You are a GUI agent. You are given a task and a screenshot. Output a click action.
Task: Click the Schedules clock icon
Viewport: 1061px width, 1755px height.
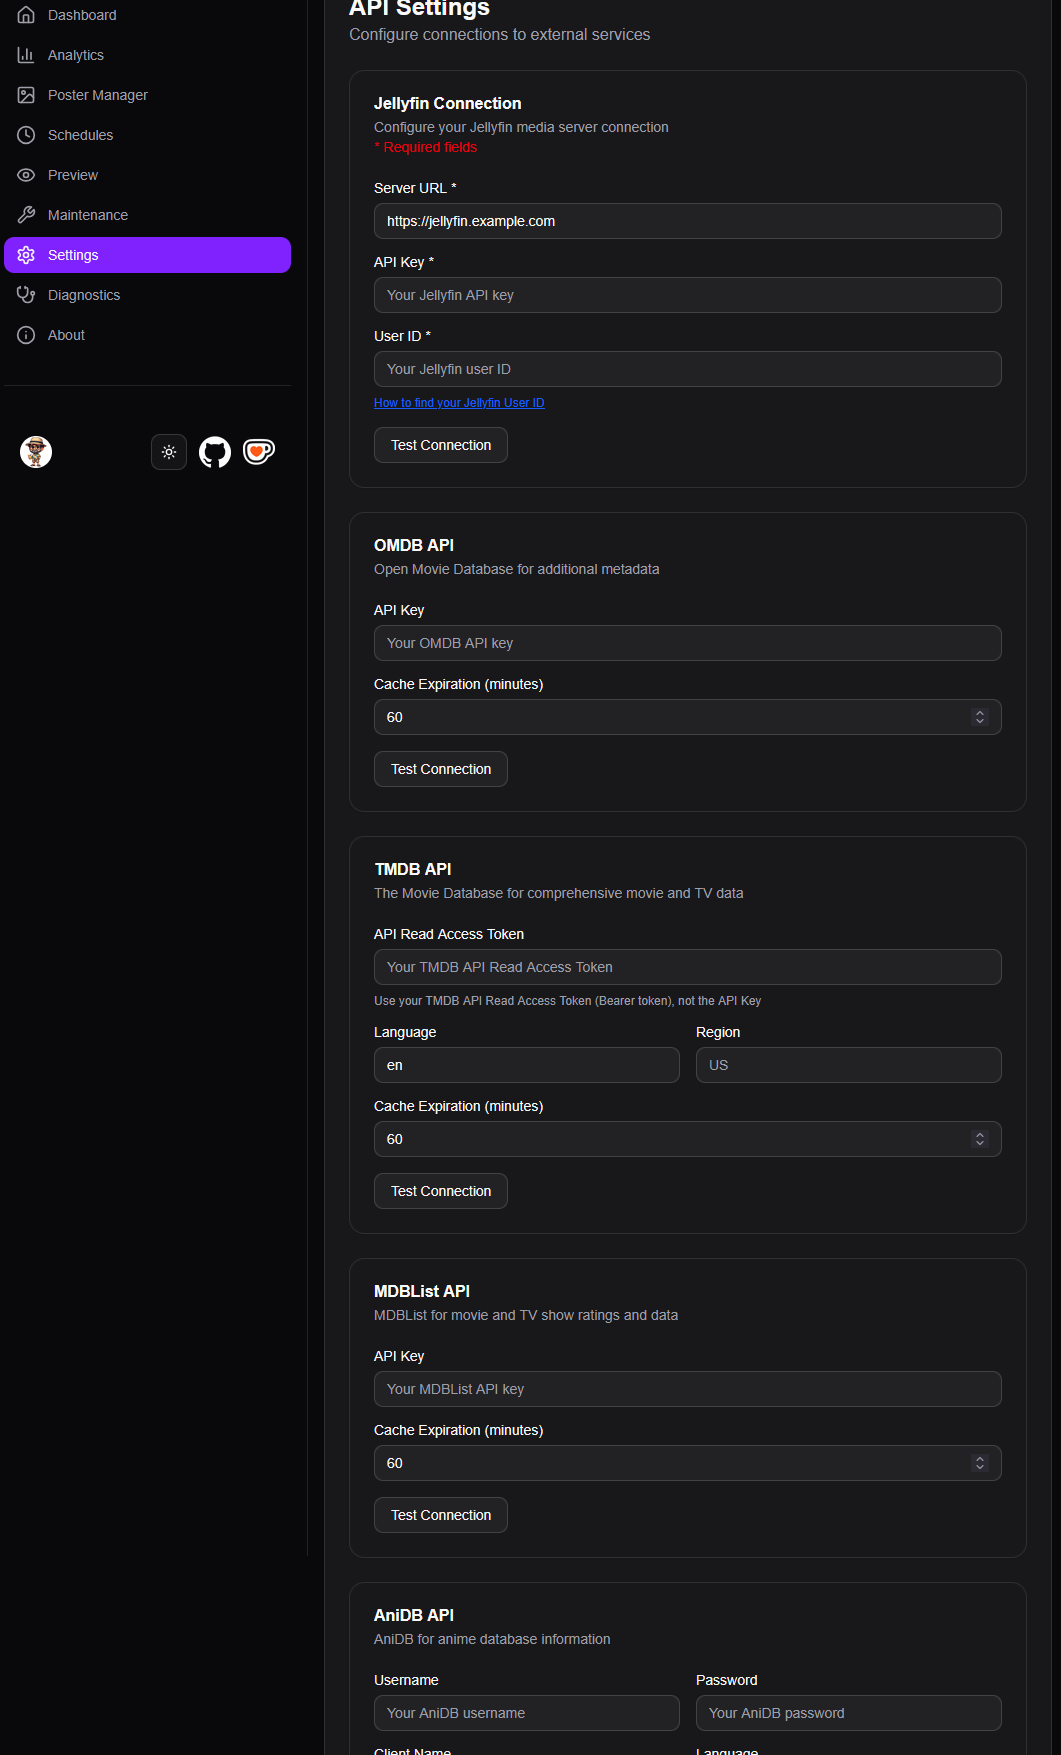click(26, 135)
